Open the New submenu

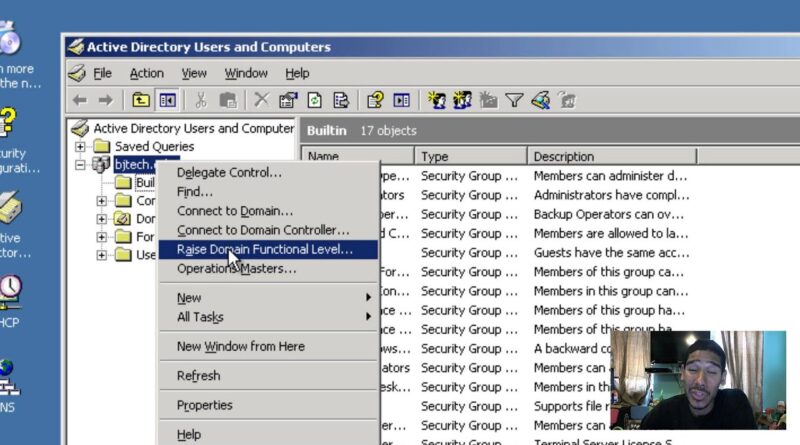pos(268,298)
